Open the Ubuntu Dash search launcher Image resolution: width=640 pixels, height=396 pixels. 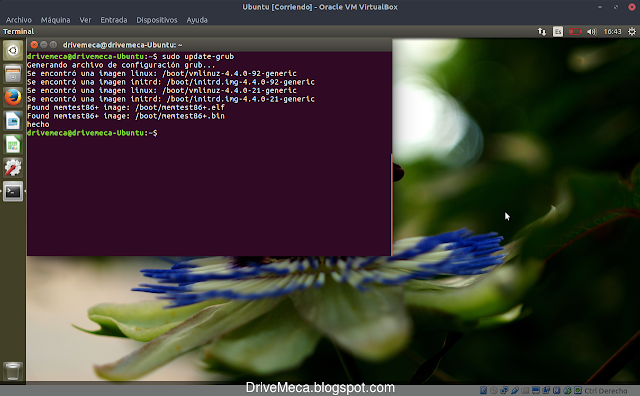[13, 50]
